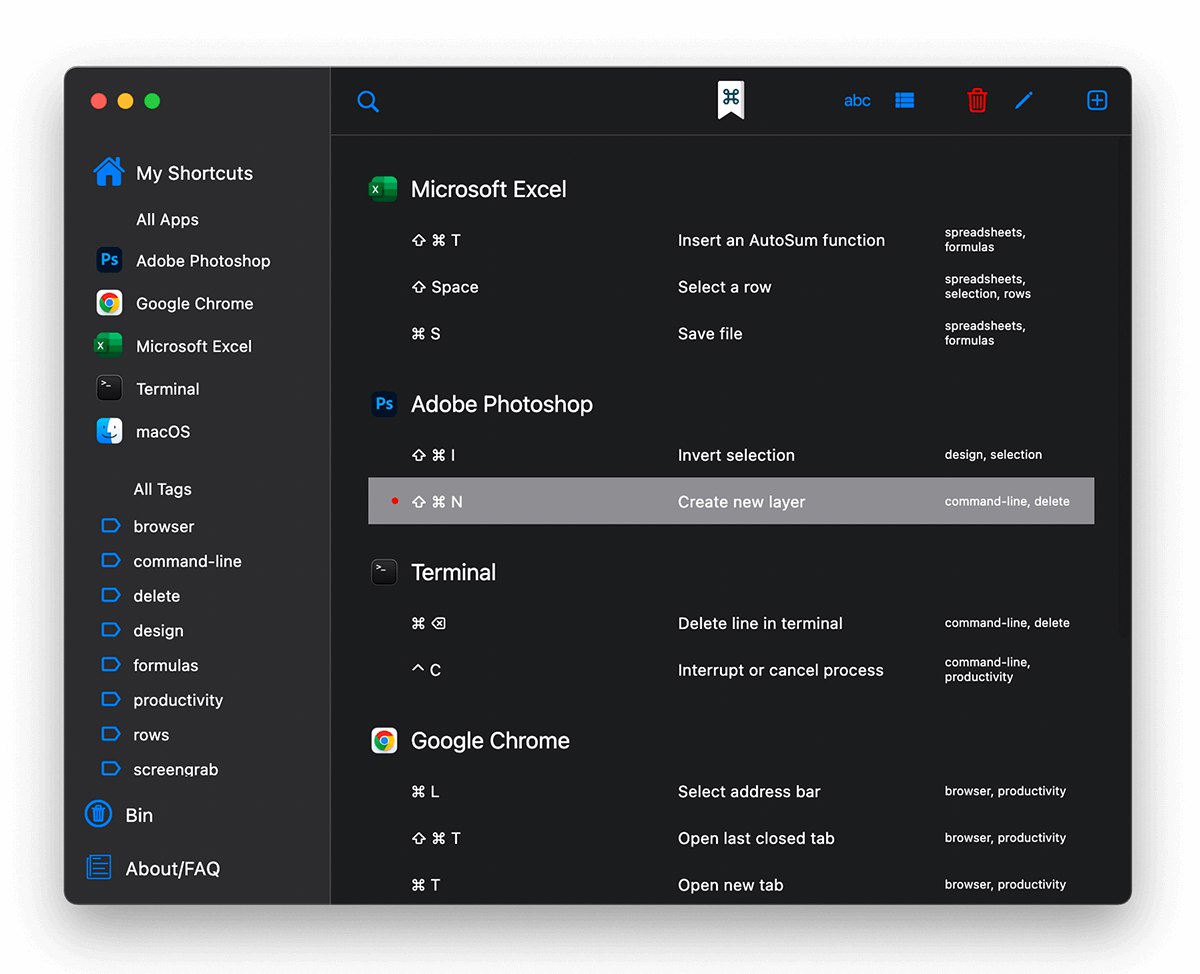Filter by command-line tag label

coord(187,561)
